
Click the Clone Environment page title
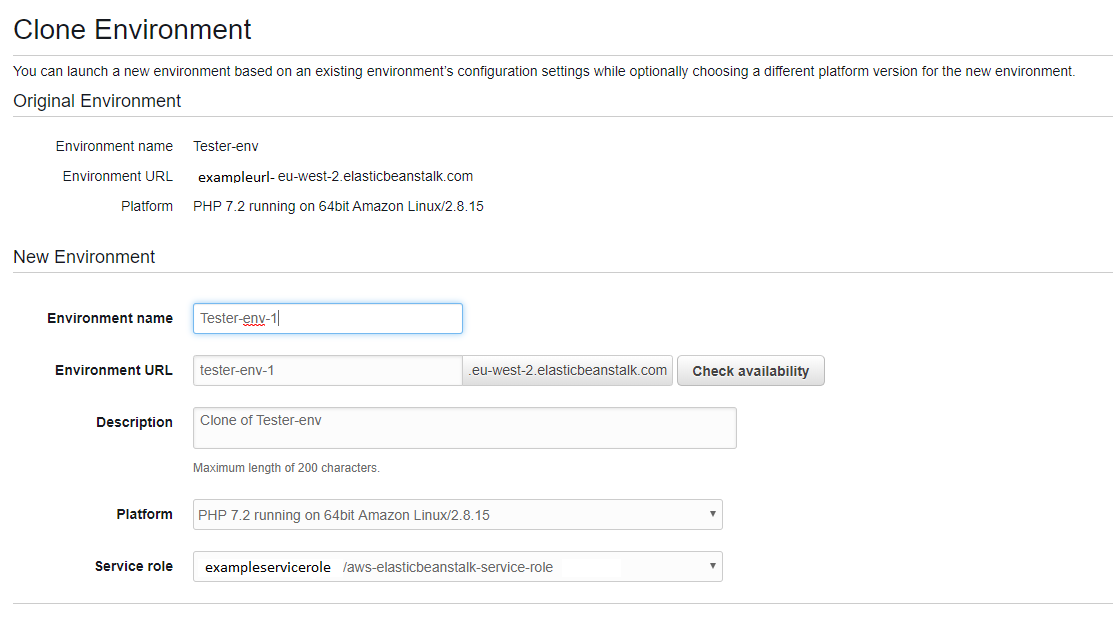click(132, 30)
